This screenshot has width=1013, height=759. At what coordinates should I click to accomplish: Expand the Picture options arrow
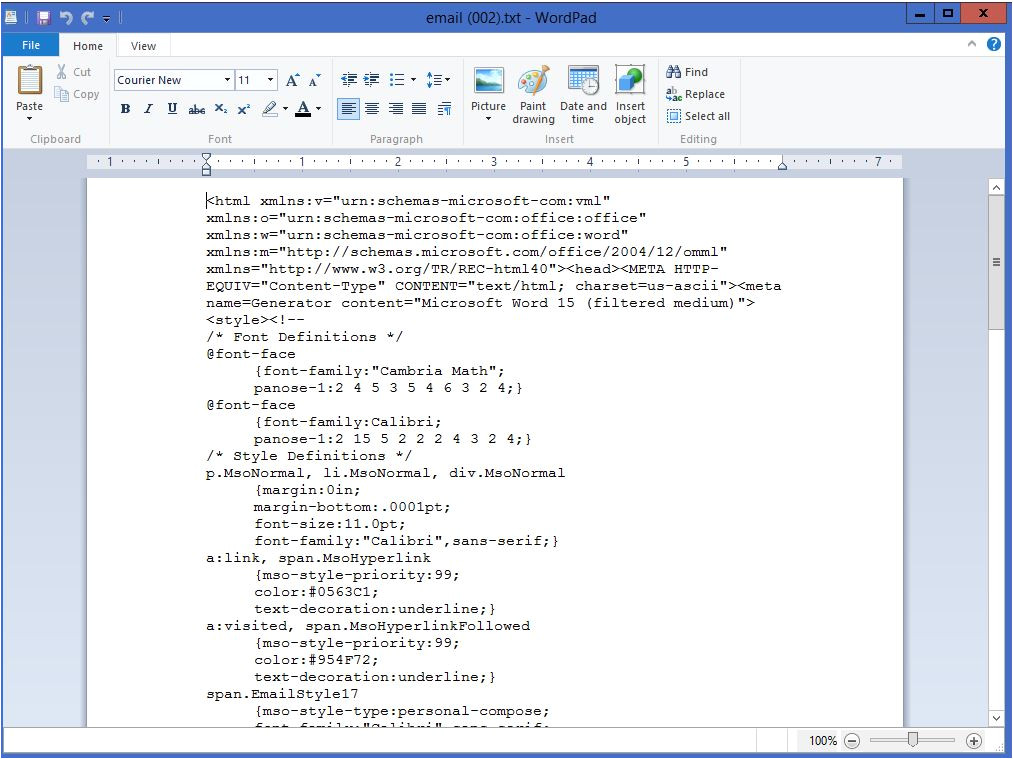(488, 119)
